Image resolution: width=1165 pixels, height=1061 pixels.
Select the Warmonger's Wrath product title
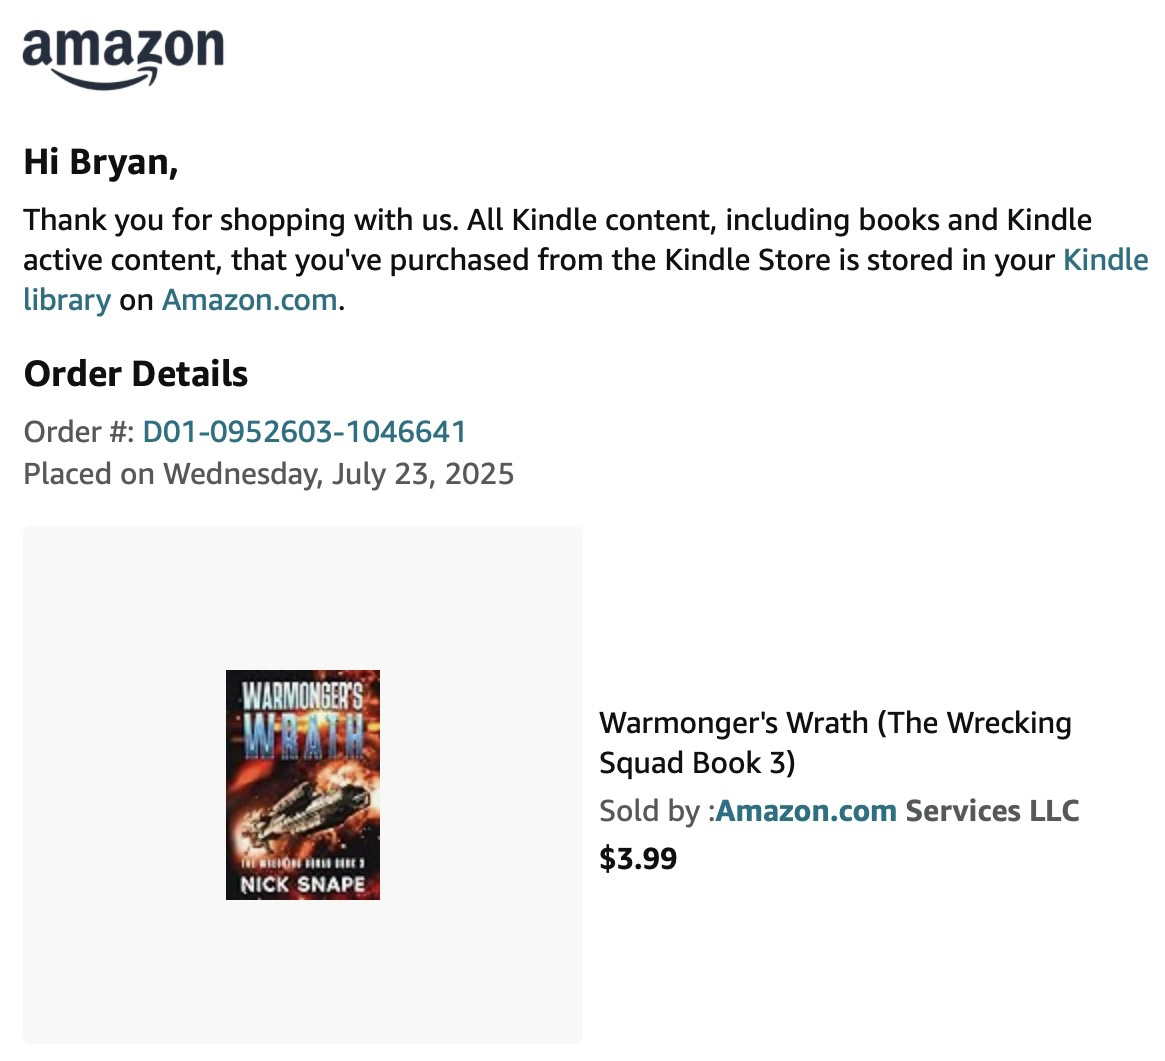click(x=834, y=742)
